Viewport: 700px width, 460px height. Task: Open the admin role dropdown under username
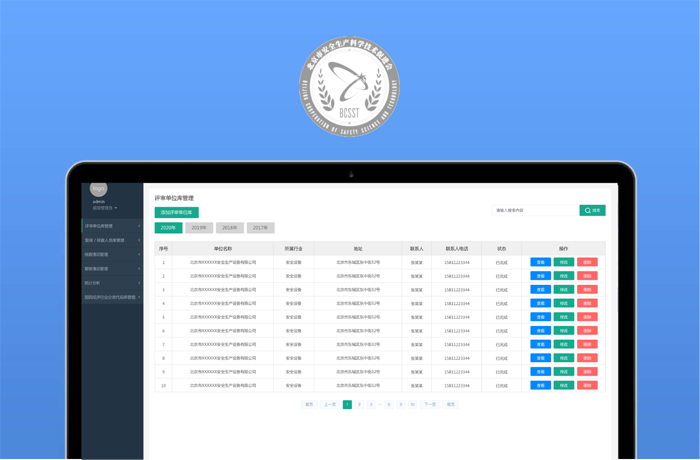(x=105, y=208)
